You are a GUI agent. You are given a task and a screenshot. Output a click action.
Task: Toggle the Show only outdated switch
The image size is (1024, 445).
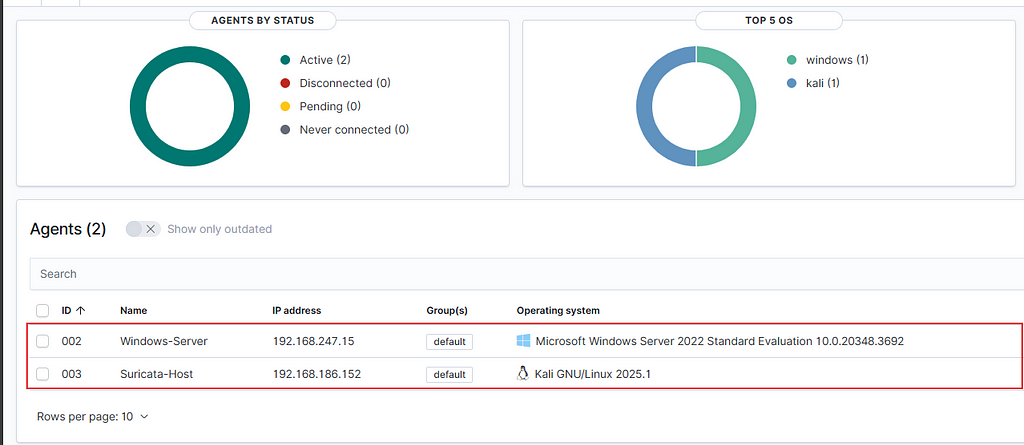pos(143,229)
